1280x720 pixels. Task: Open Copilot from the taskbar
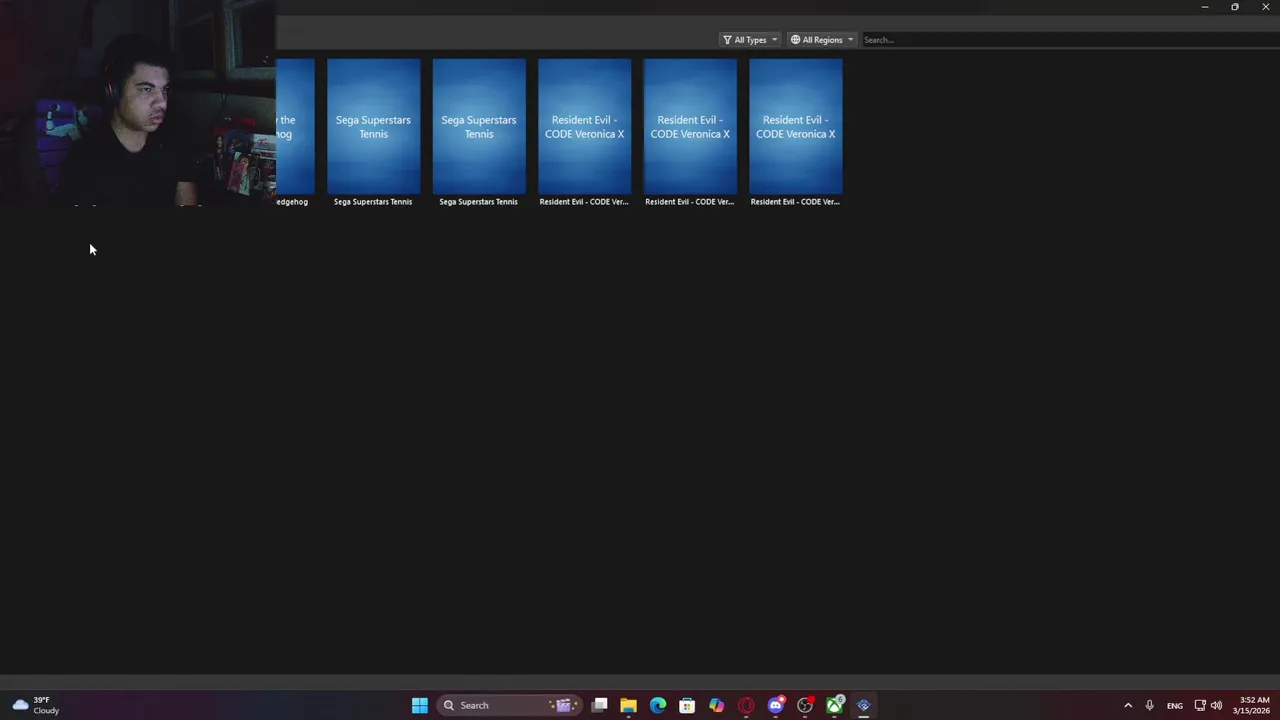pos(716,705)
